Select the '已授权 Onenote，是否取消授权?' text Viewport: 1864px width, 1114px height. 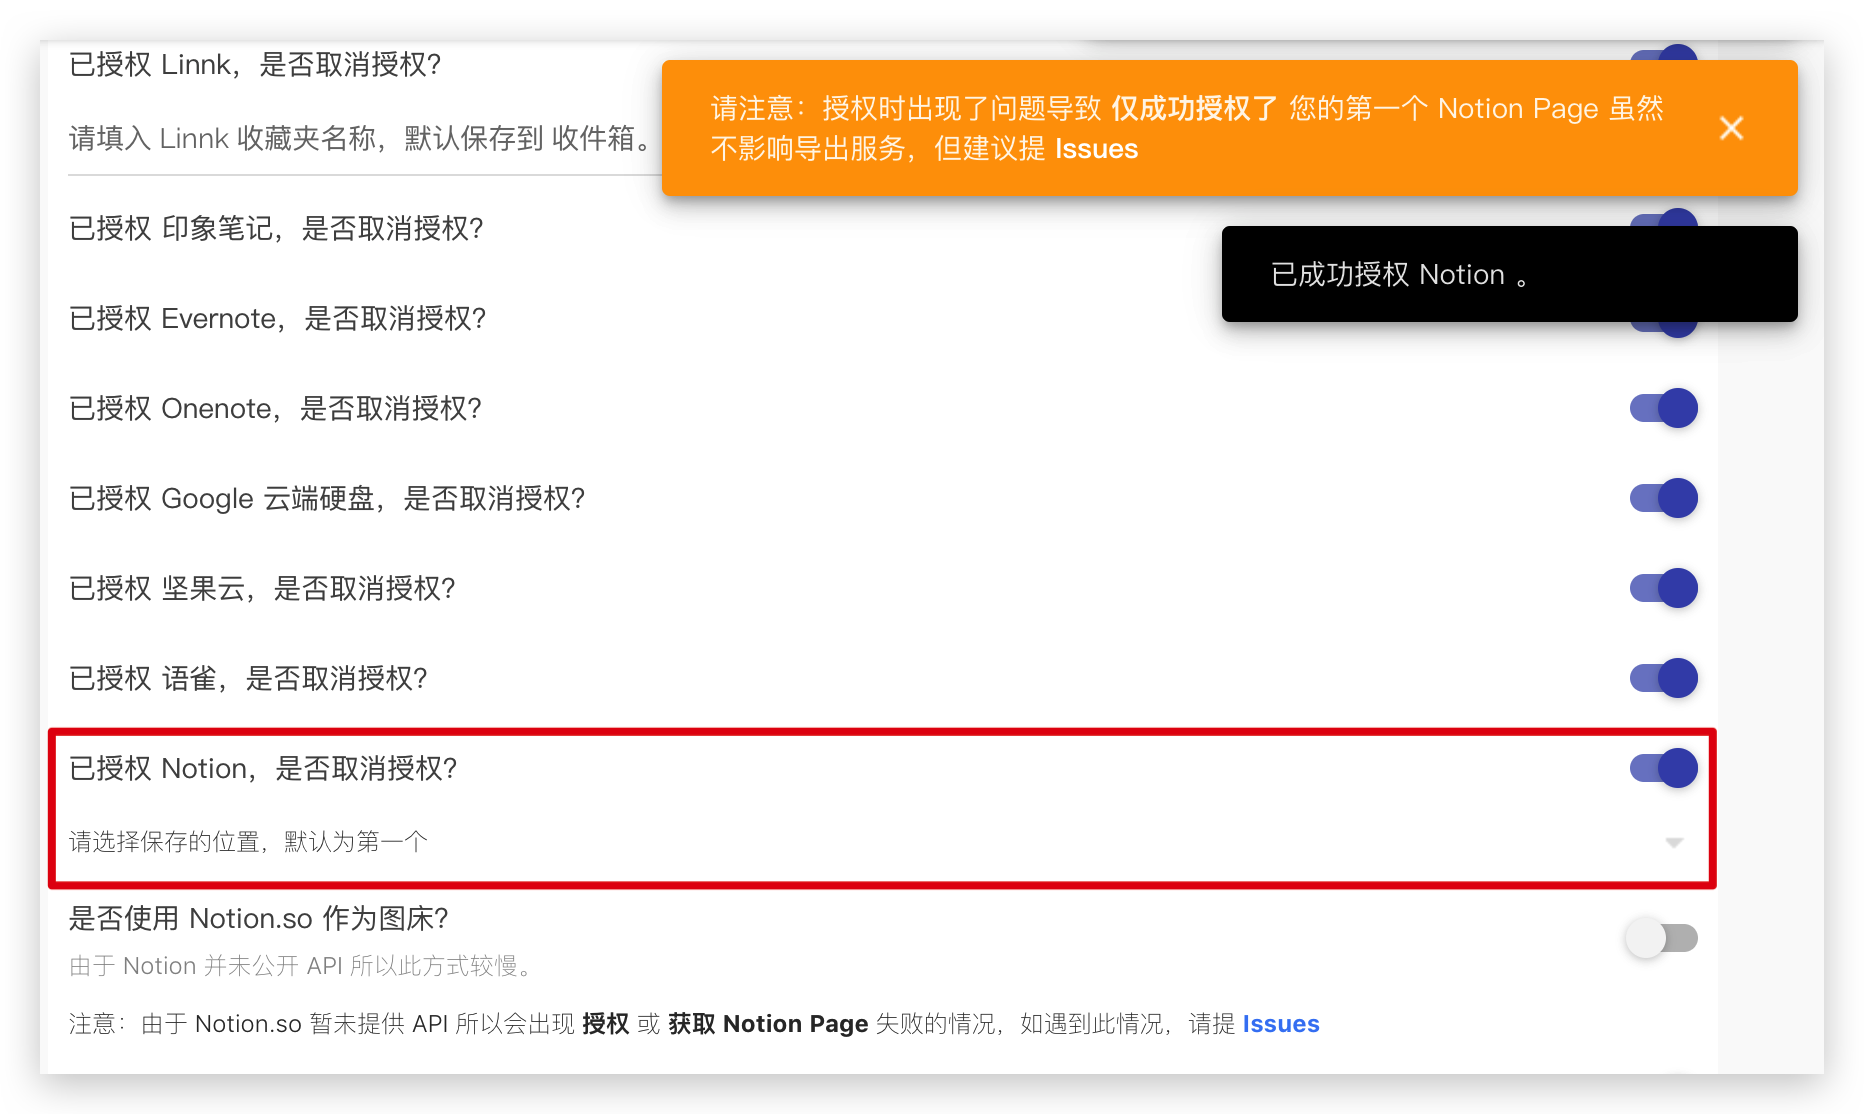pyautogui.click(x=275, y=409)
